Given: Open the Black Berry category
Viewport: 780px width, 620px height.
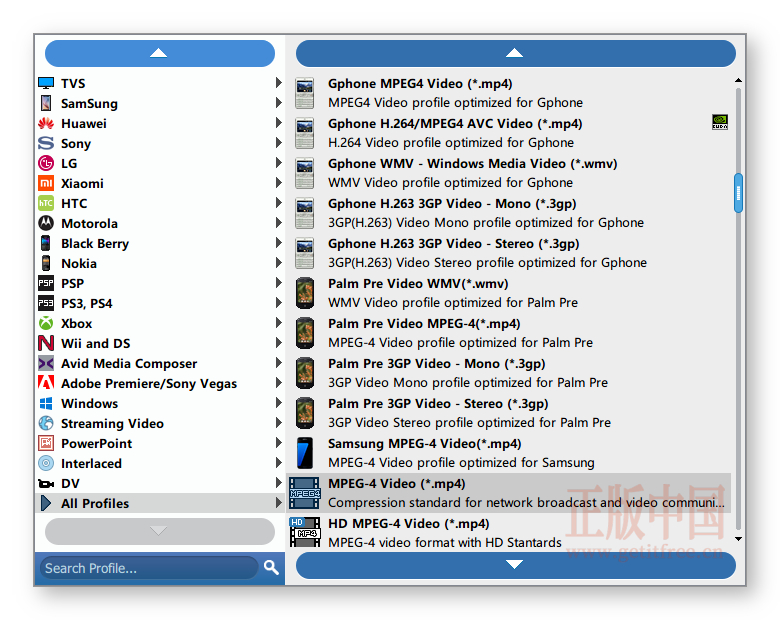Looking at the screenshot, I should click(x=160, y=243).
